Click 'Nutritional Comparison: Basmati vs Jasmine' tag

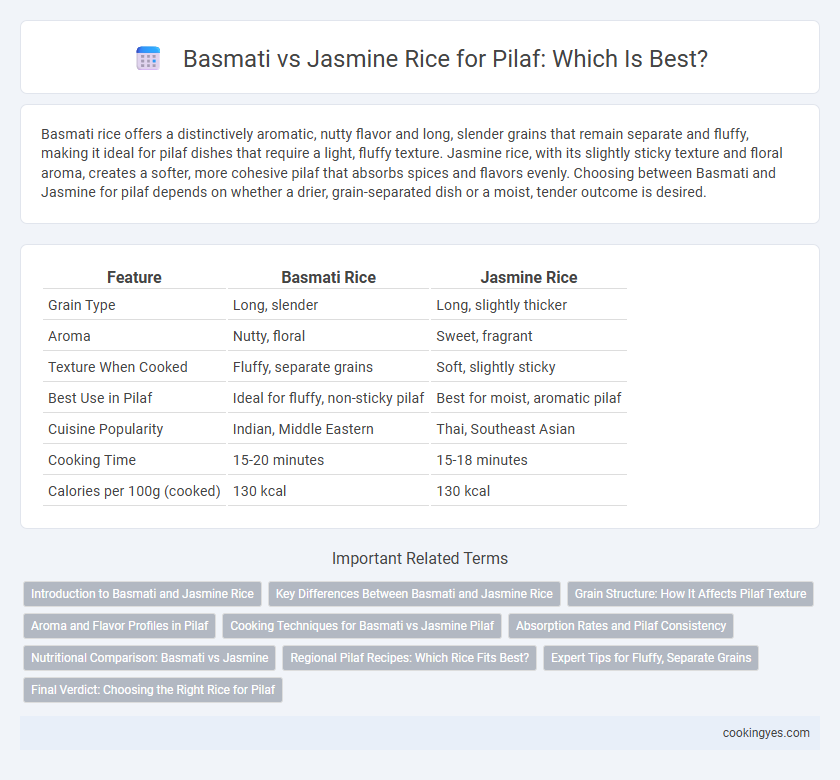(149, 658)
